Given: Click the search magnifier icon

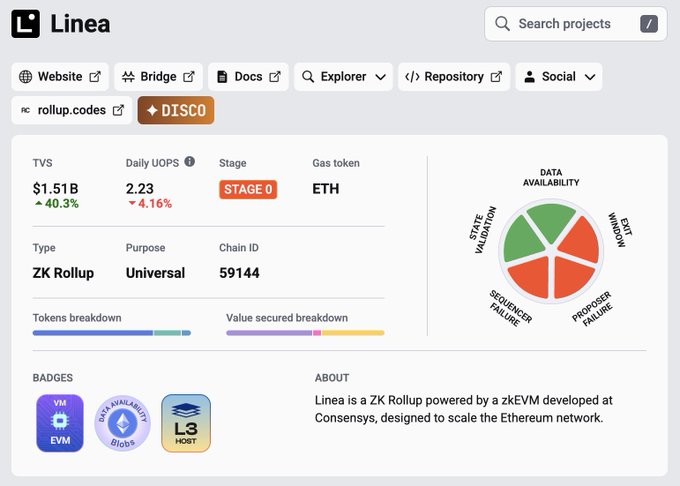Looking at the screenshot, I should tap(502, 24).
